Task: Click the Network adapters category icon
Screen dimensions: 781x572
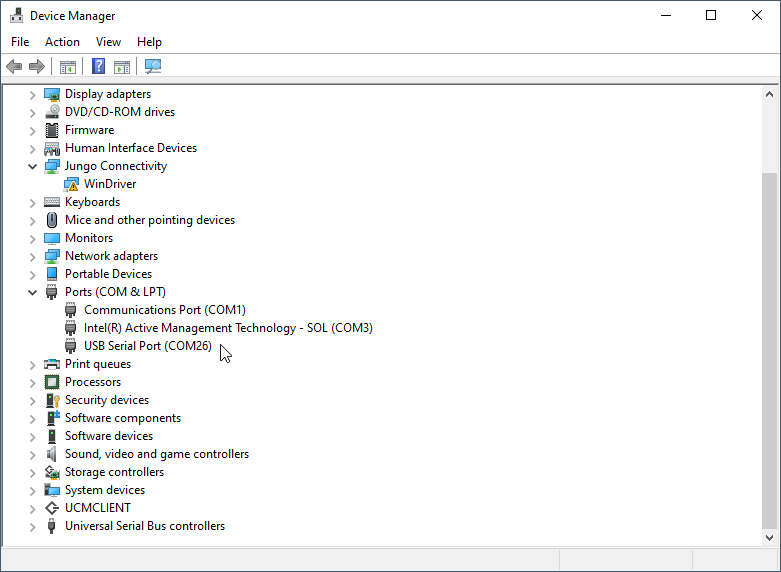Action: tap(52, 256)
